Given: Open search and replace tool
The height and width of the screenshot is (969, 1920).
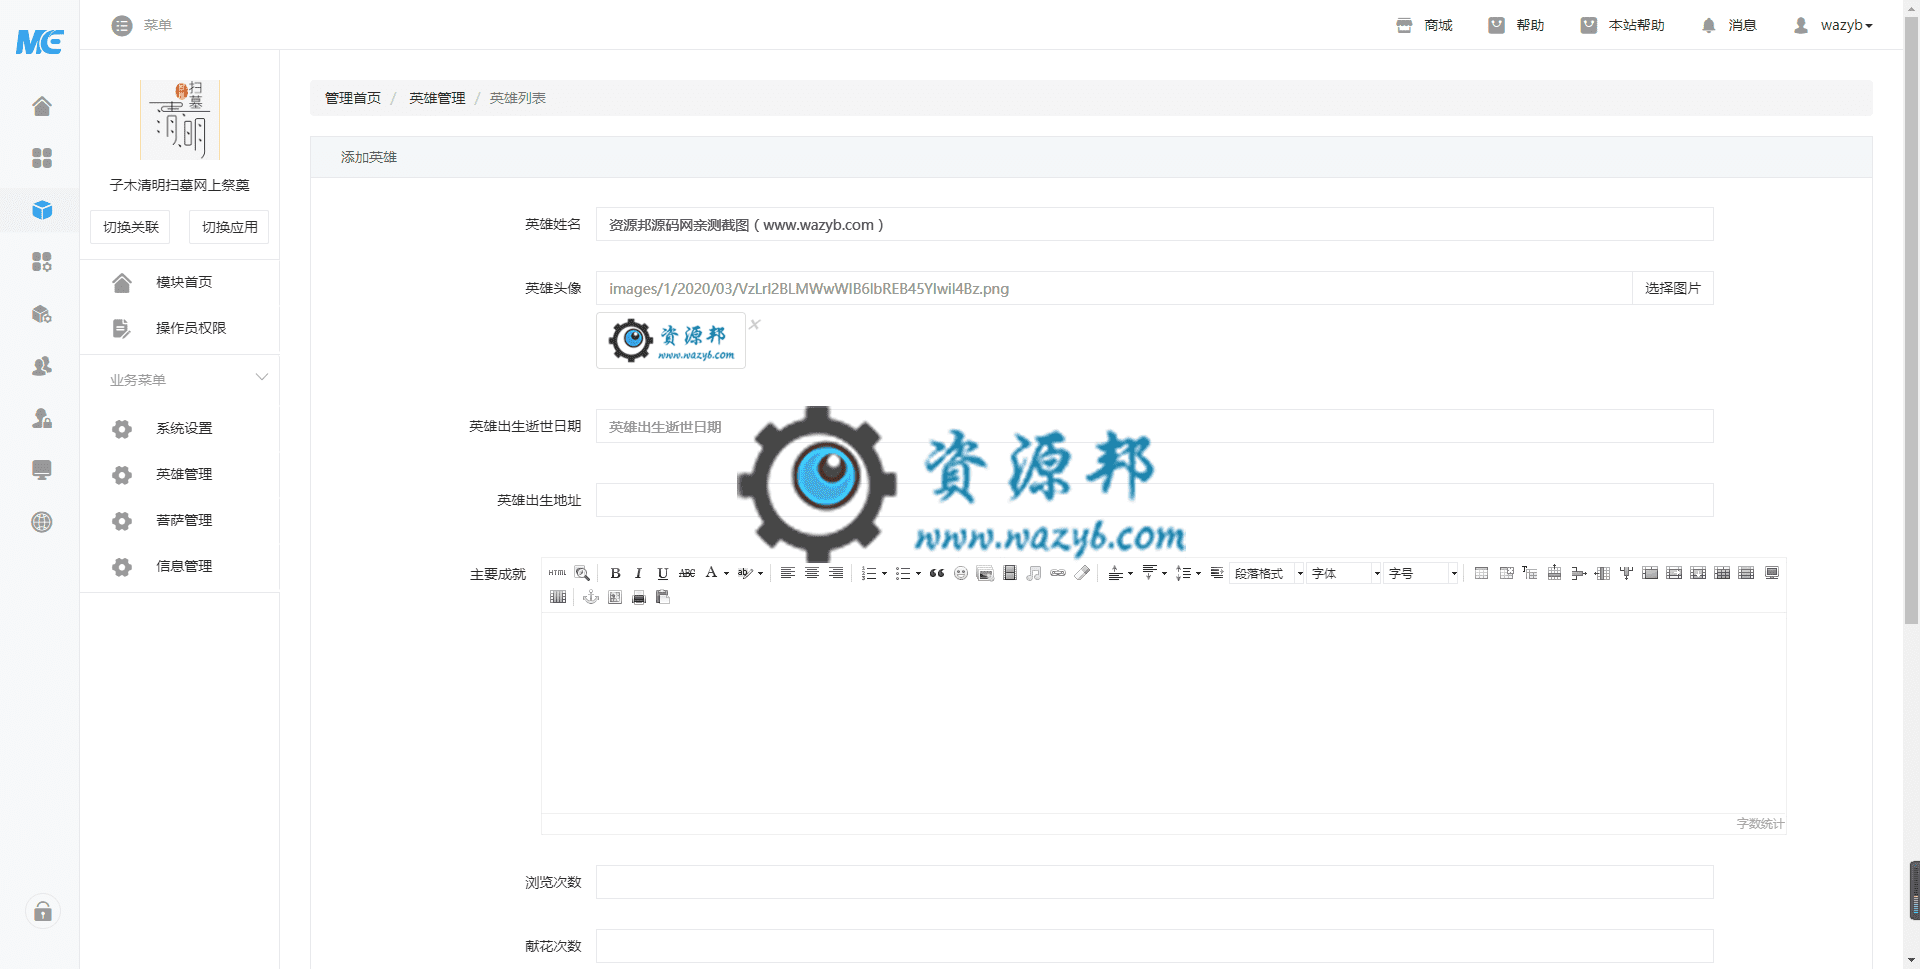Looking at the screenshot, I should click(x=582, y=573).
